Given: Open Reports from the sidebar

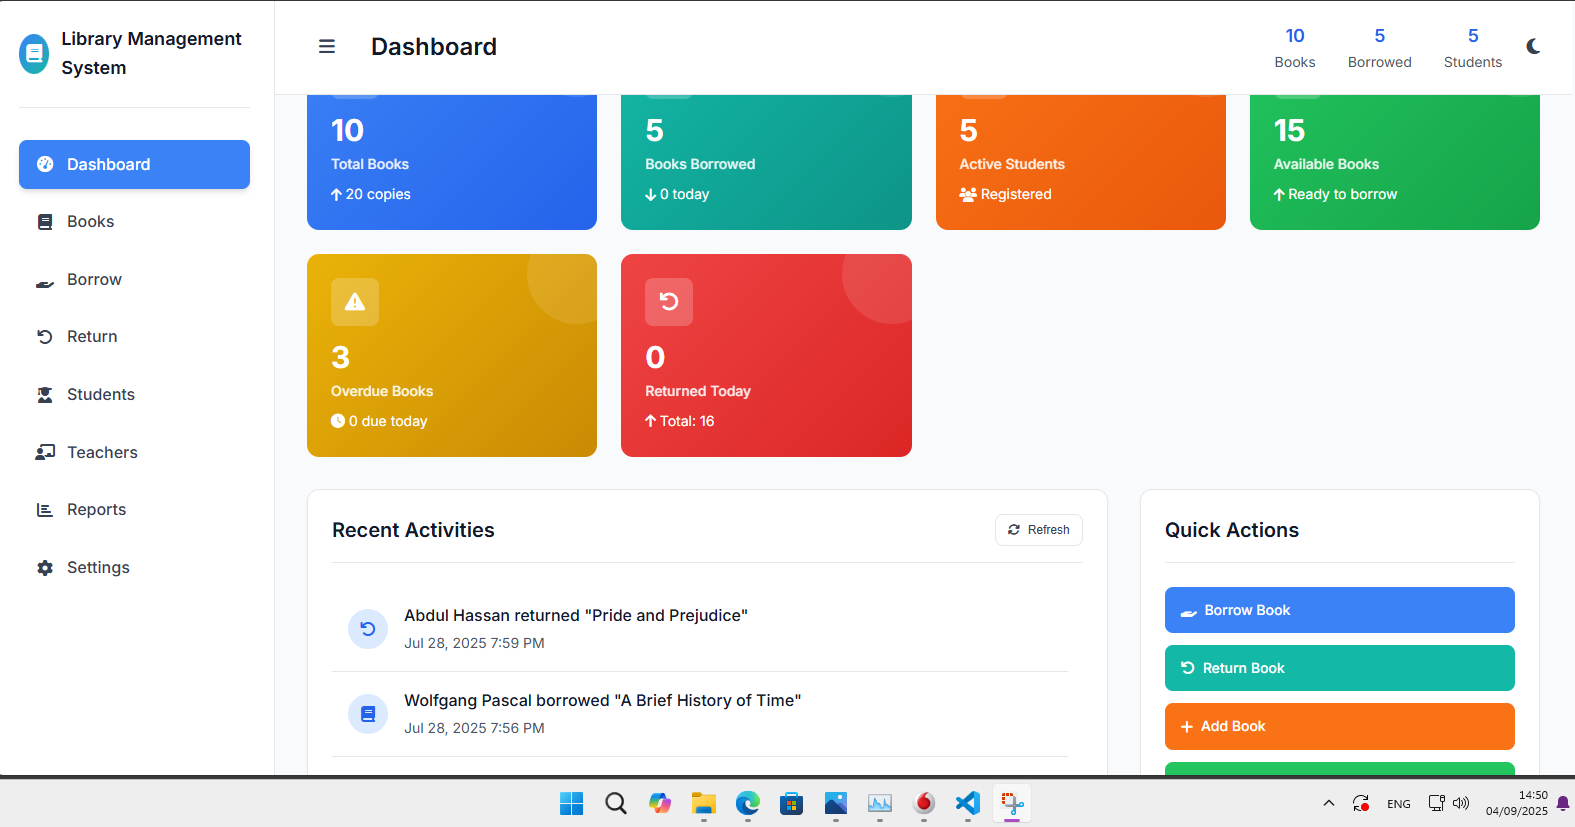Looking at the screenshot, I should 134,510.
